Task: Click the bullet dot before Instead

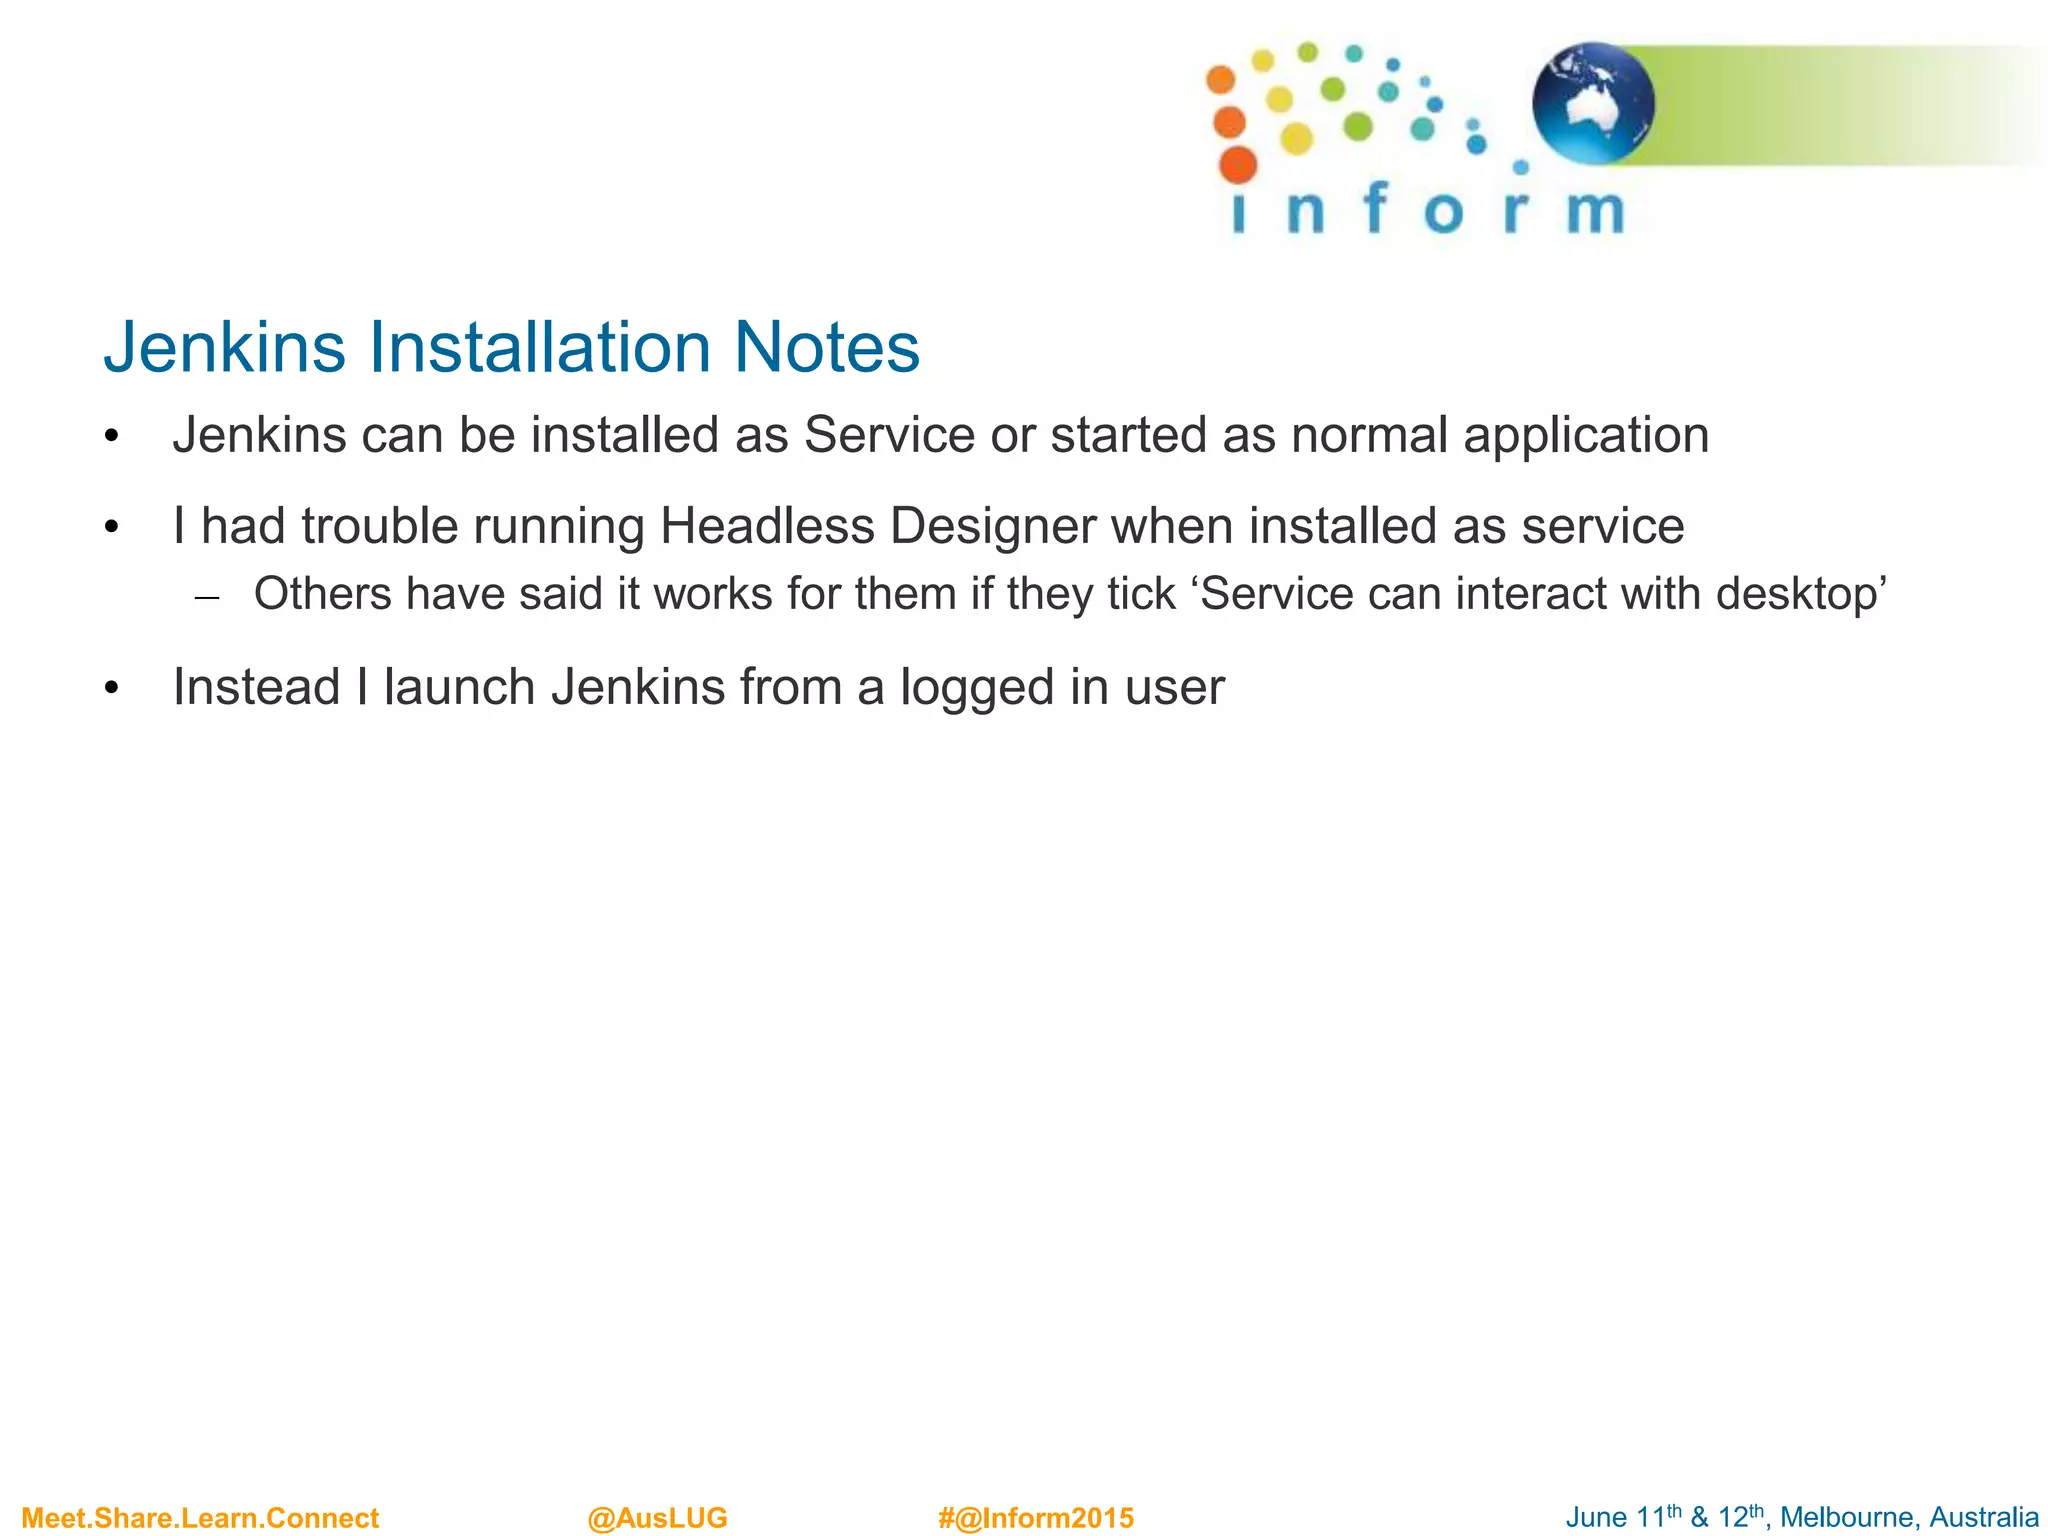Action: (x=112, y=688)
